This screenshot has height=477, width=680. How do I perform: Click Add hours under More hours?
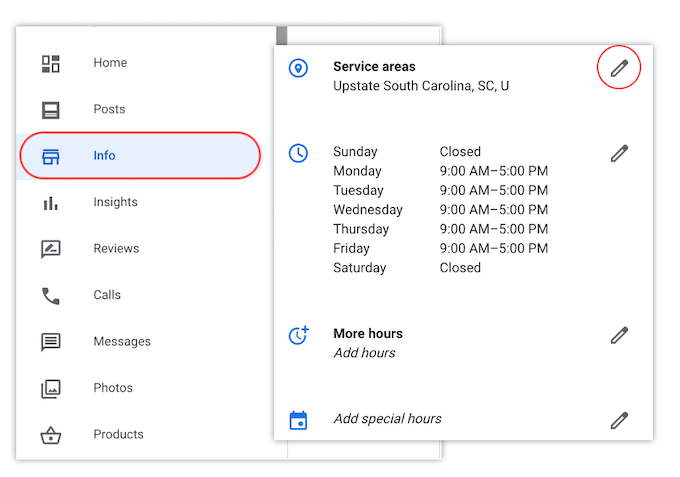[x=364, y=353]
